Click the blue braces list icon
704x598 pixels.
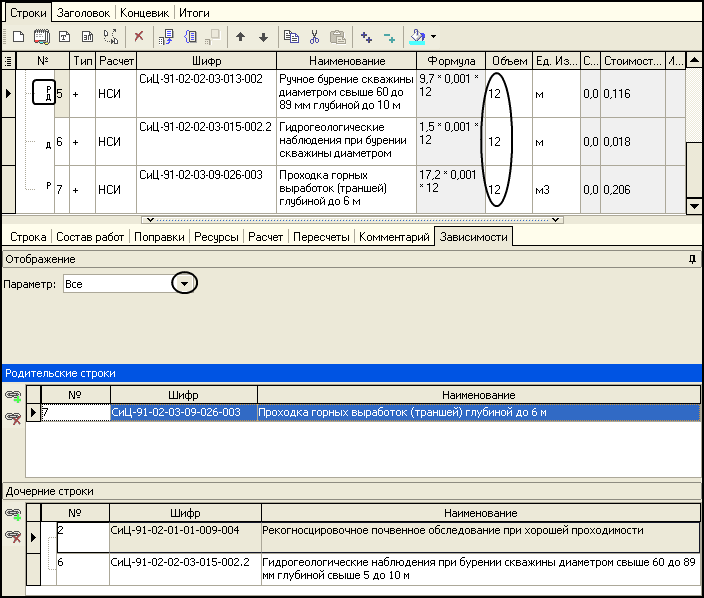point(190,37)
